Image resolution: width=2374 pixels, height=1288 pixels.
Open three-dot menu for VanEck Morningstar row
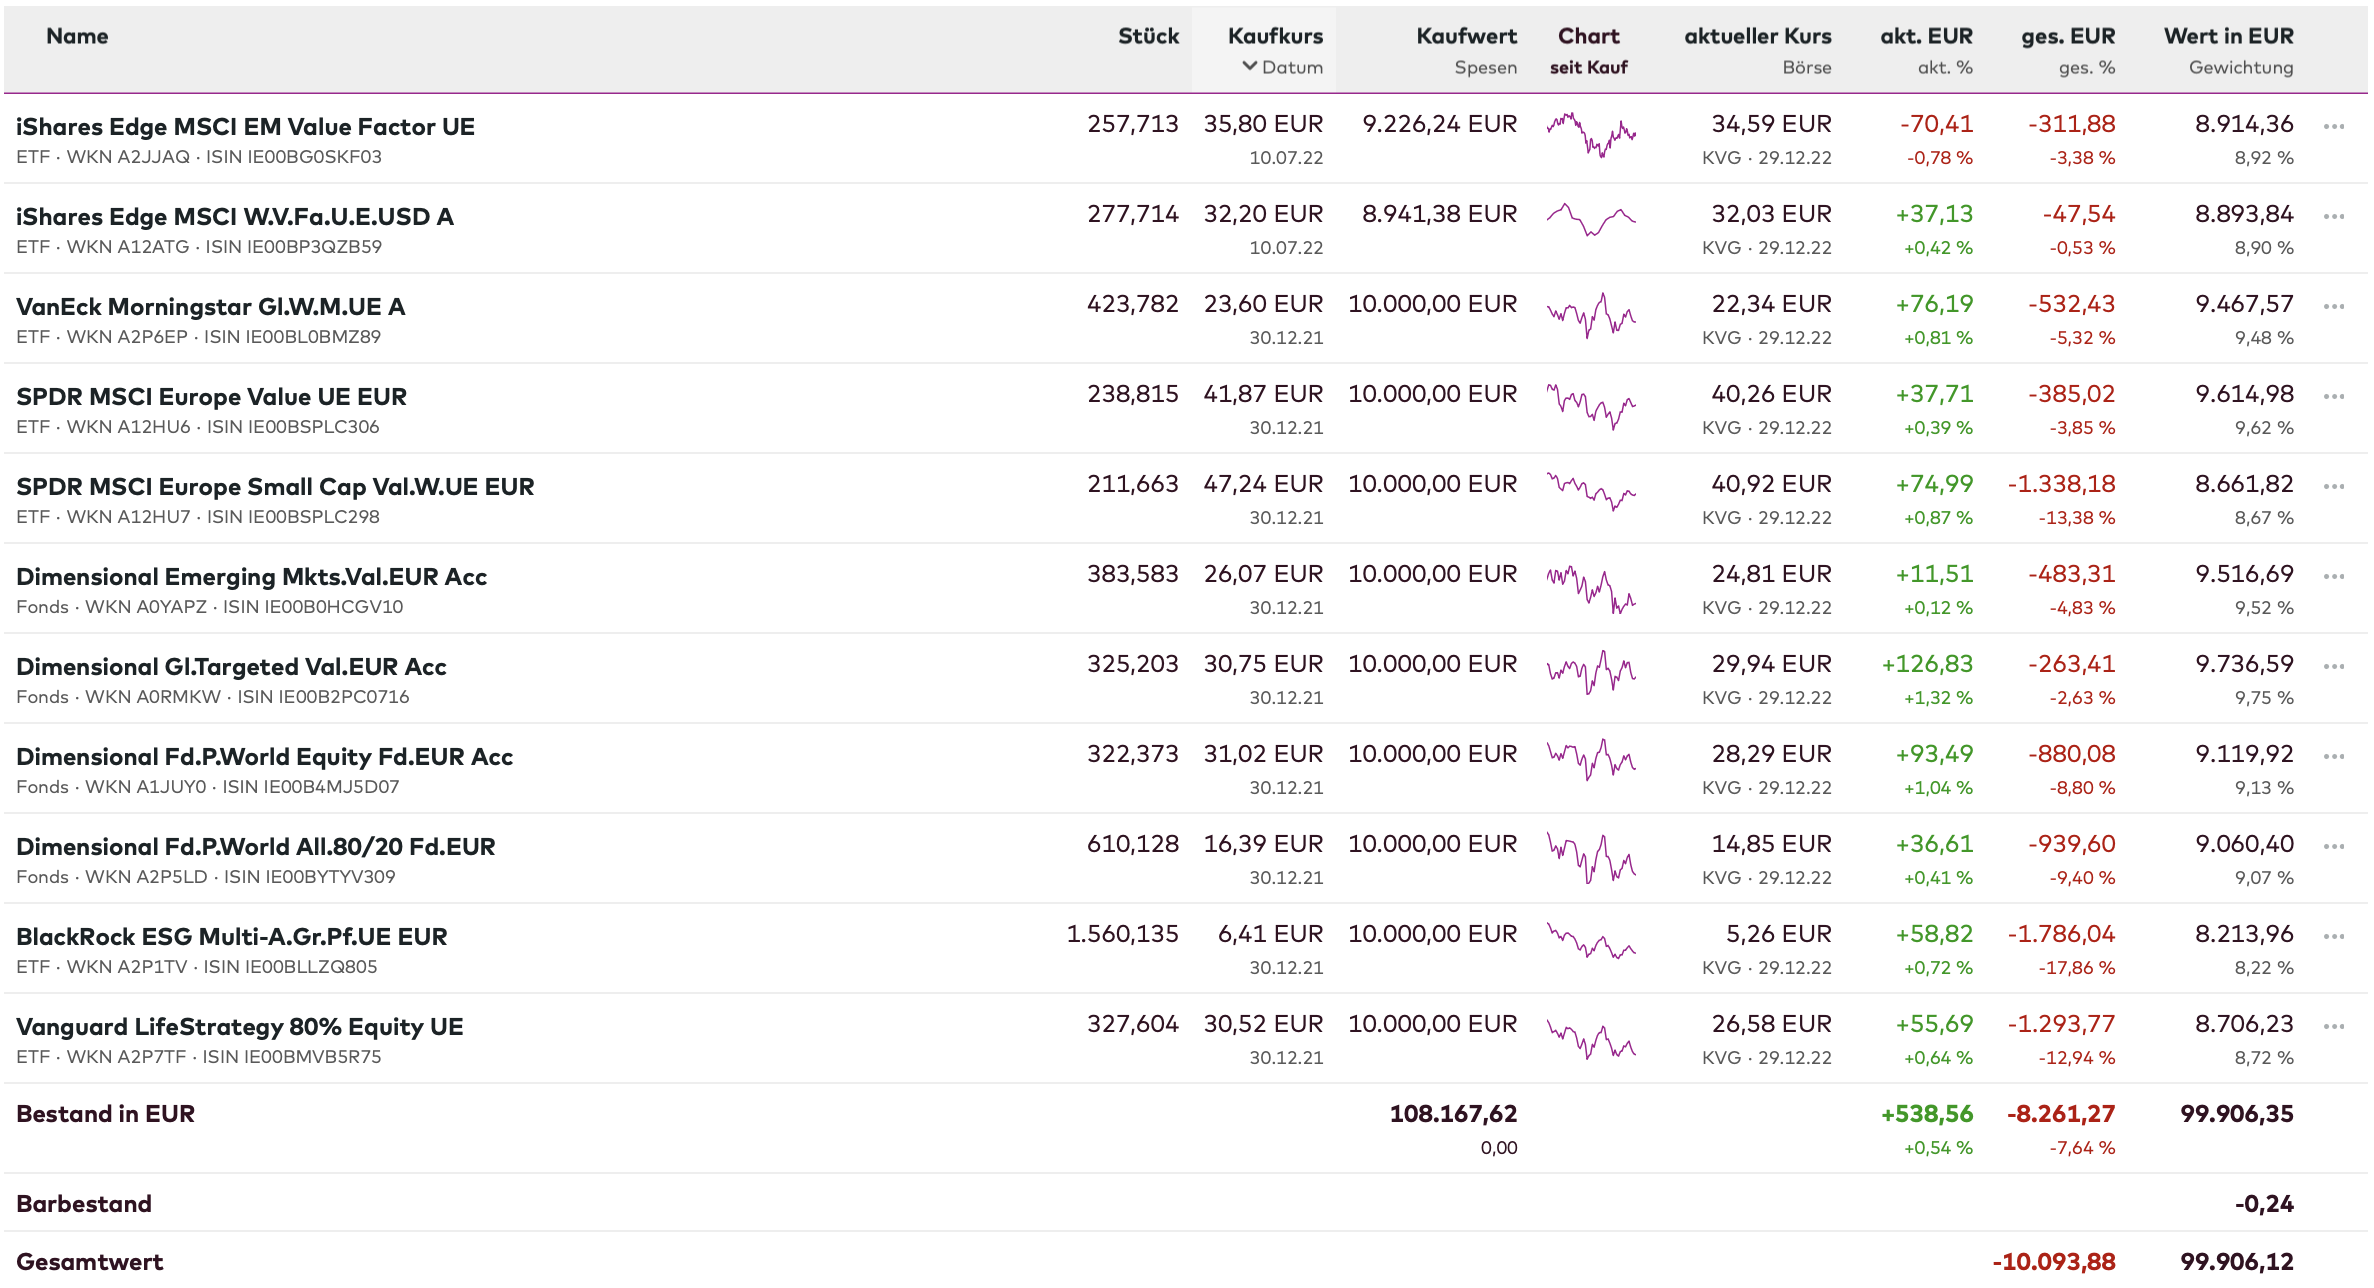tap(2333, 307)
